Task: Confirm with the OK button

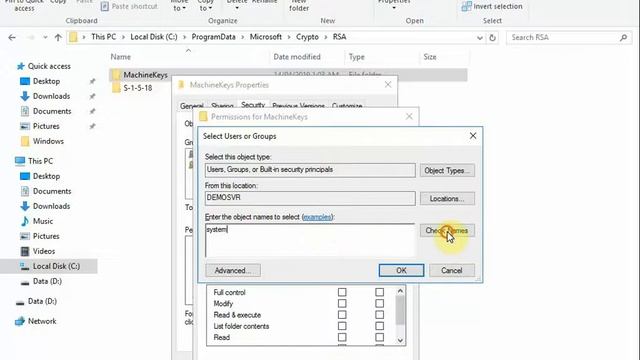Action: click(x=401, y=270)
